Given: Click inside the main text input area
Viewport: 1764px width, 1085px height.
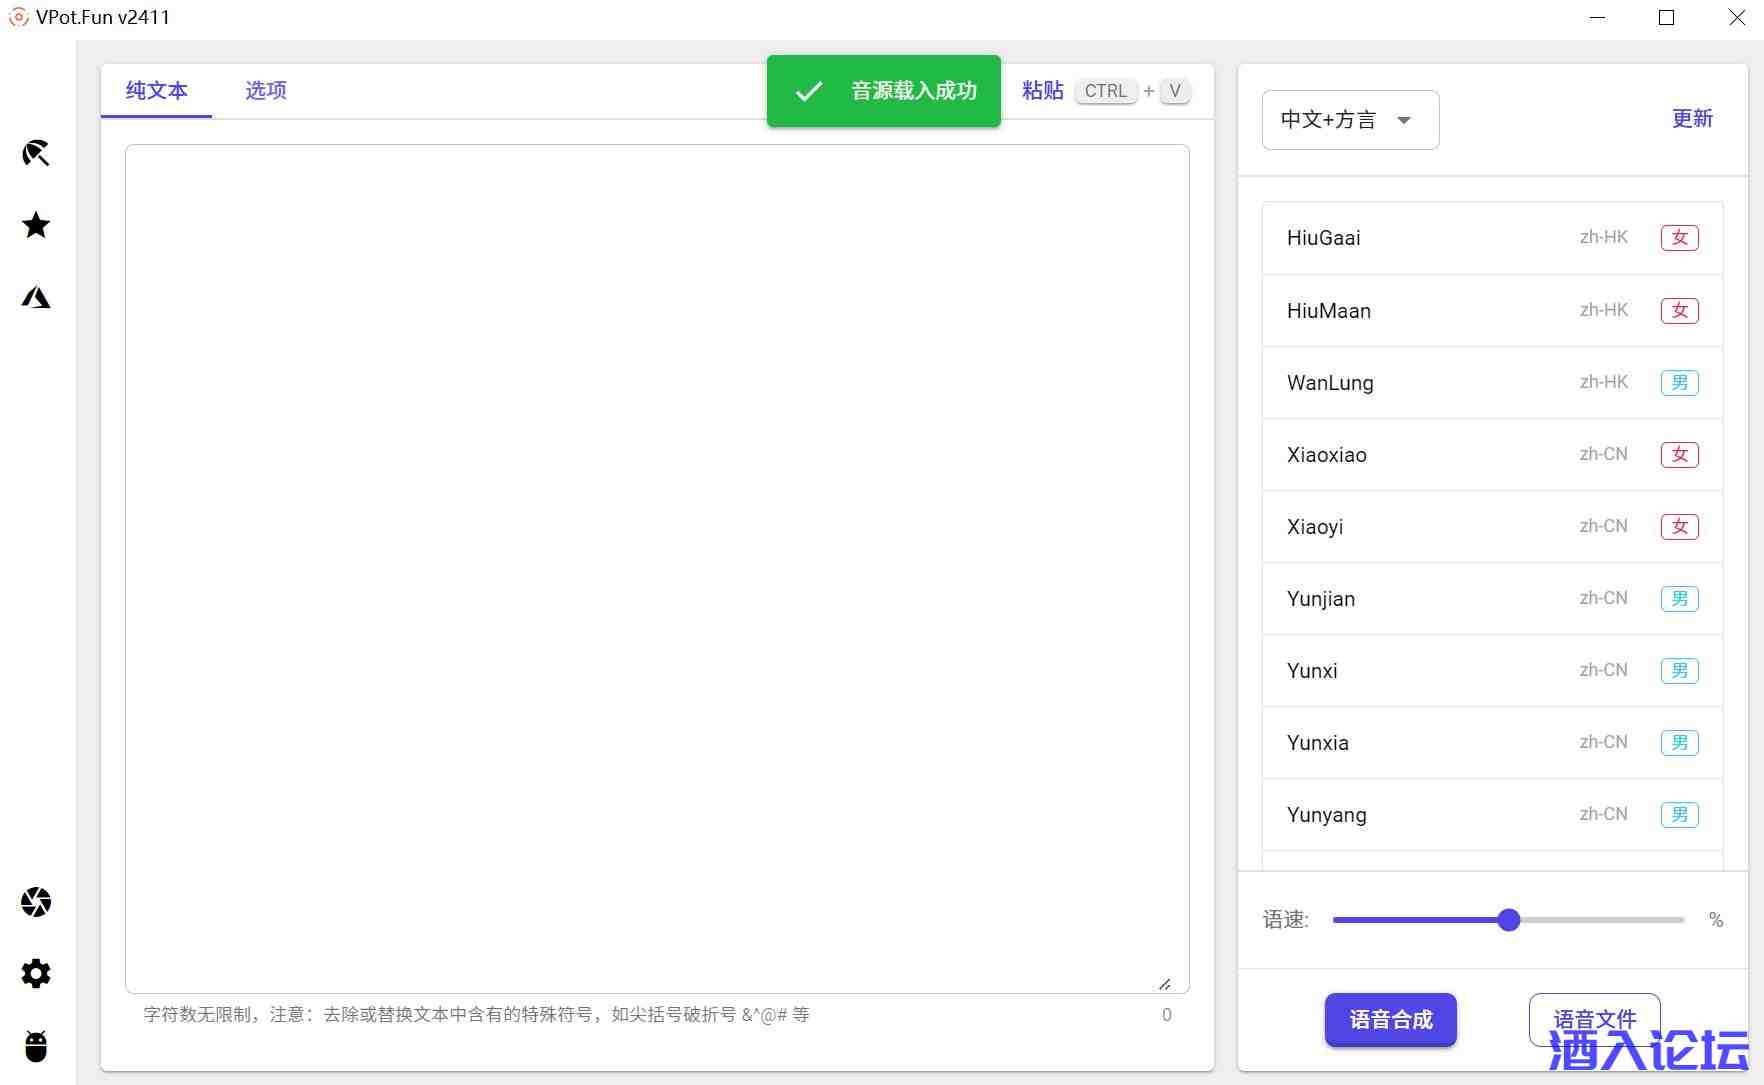Looking at the screenshot, I should pos(656,568).
